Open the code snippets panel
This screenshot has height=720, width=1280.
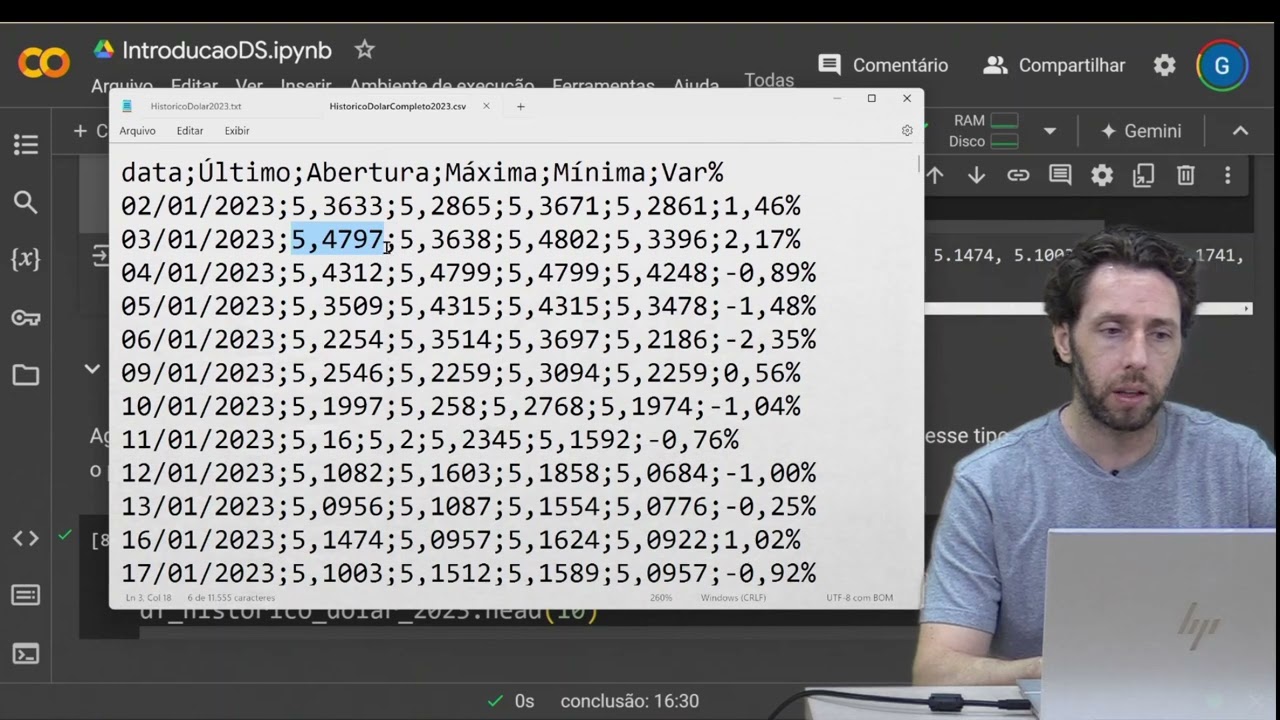[x=26, y=538]
